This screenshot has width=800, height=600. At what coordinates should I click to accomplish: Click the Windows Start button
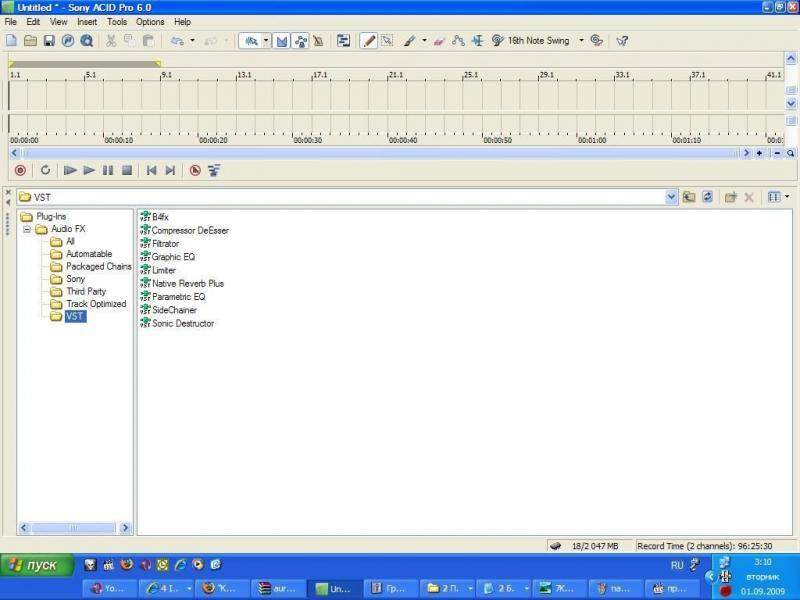[37, 565]
